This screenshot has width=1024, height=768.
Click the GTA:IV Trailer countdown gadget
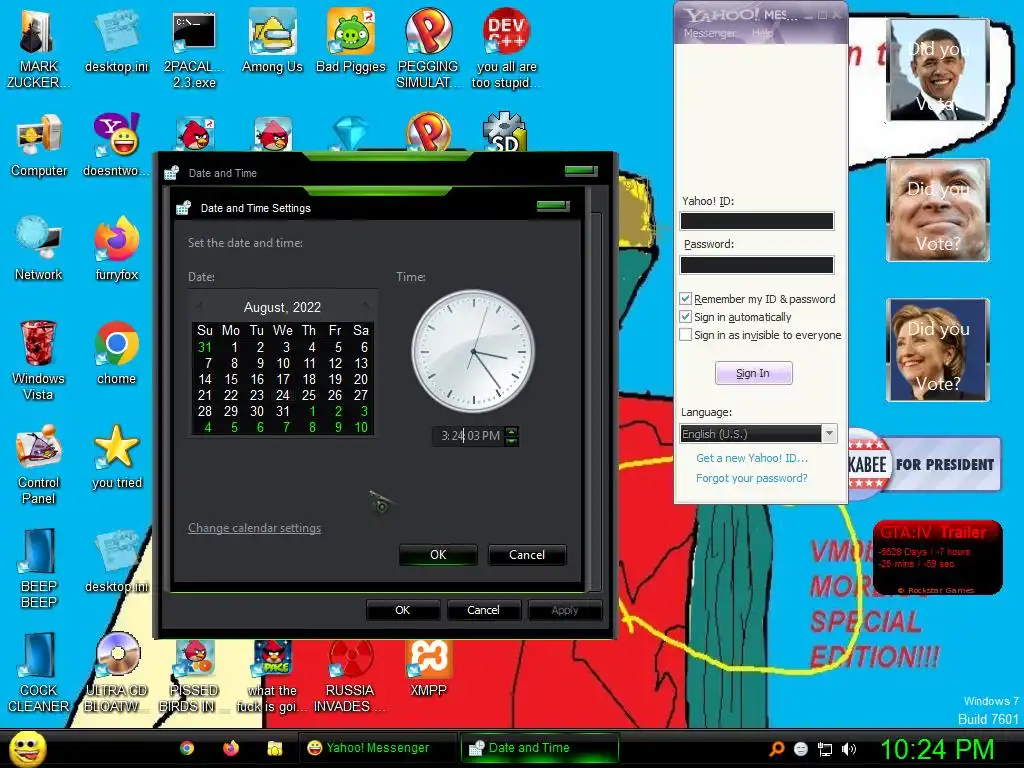937,557
